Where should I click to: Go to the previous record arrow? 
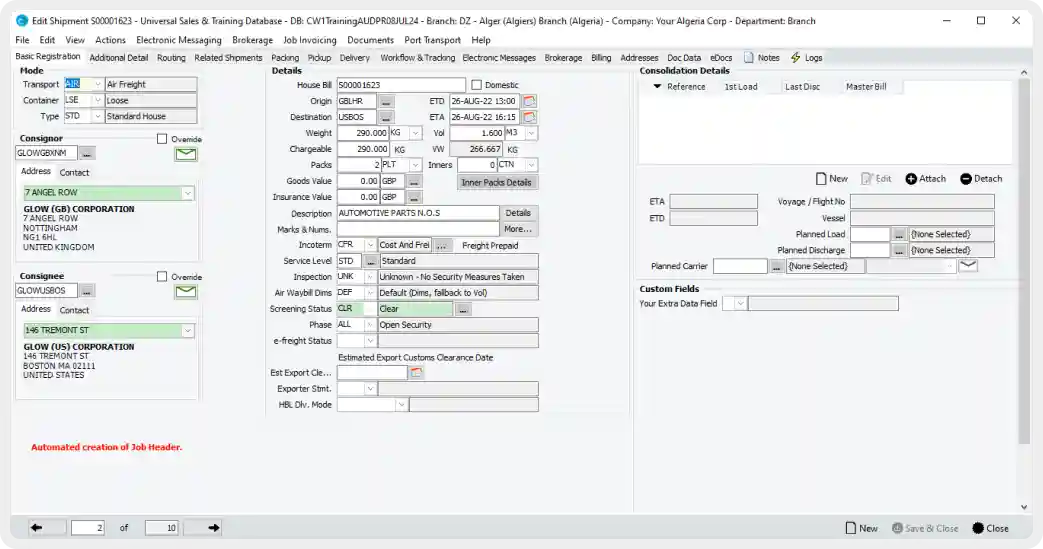(36, 528)
